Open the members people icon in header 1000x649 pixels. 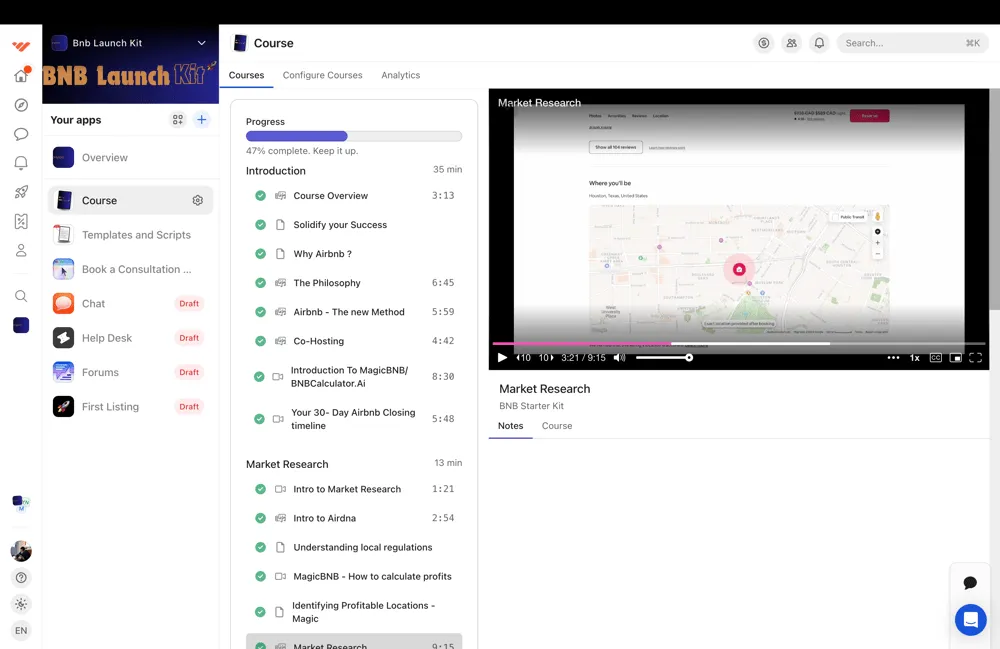tap(791, 43)
